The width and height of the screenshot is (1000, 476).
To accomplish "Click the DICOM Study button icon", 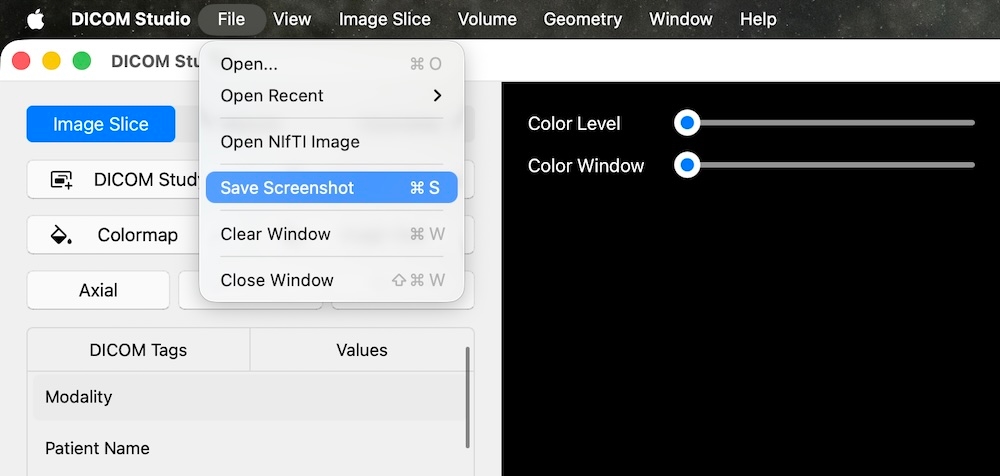I will (x=62, y=180).
